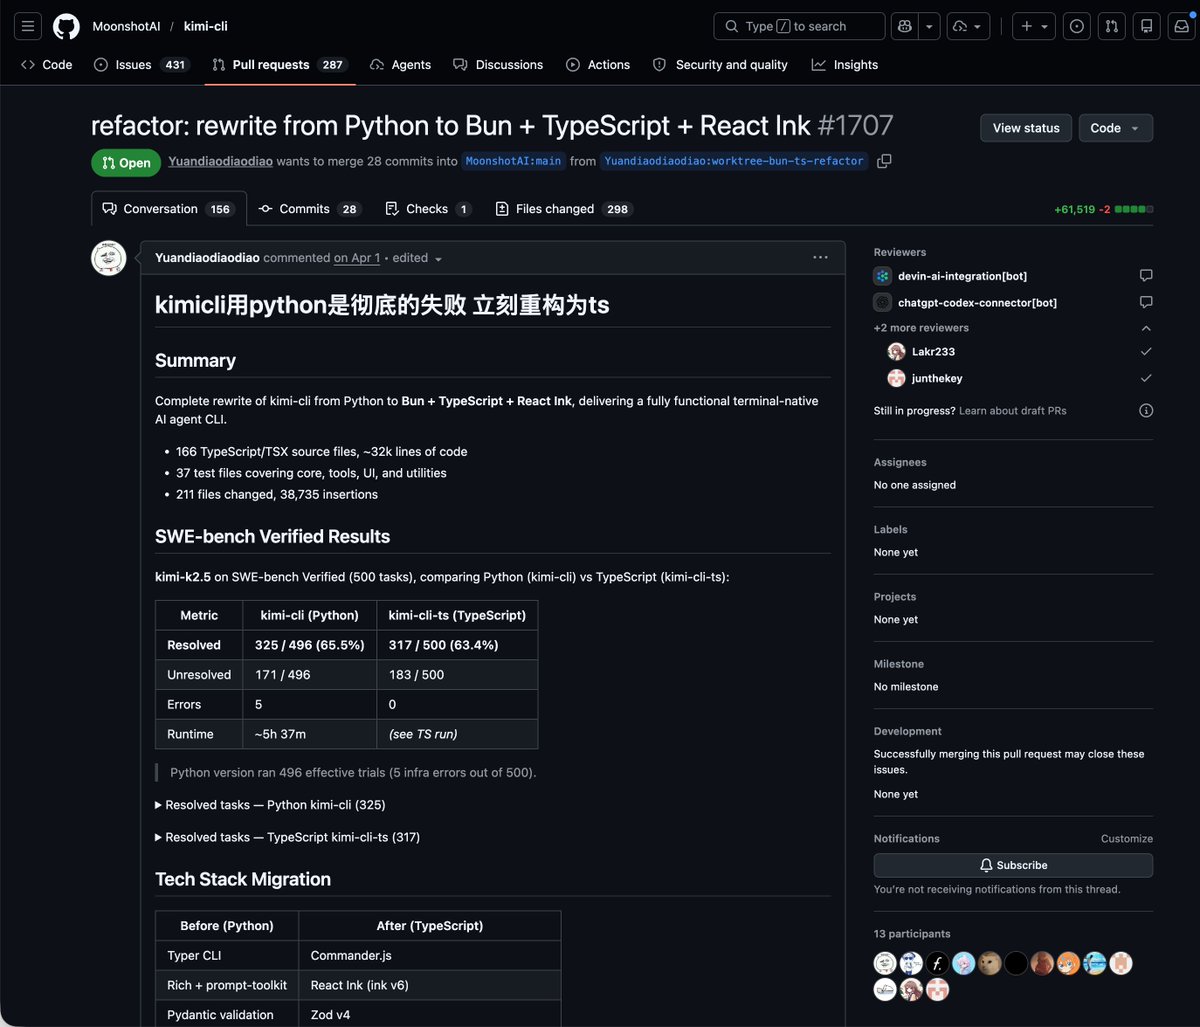1200x1027 pixels.
Task: Click the GitHub logo icon
Action: (66, 26)
